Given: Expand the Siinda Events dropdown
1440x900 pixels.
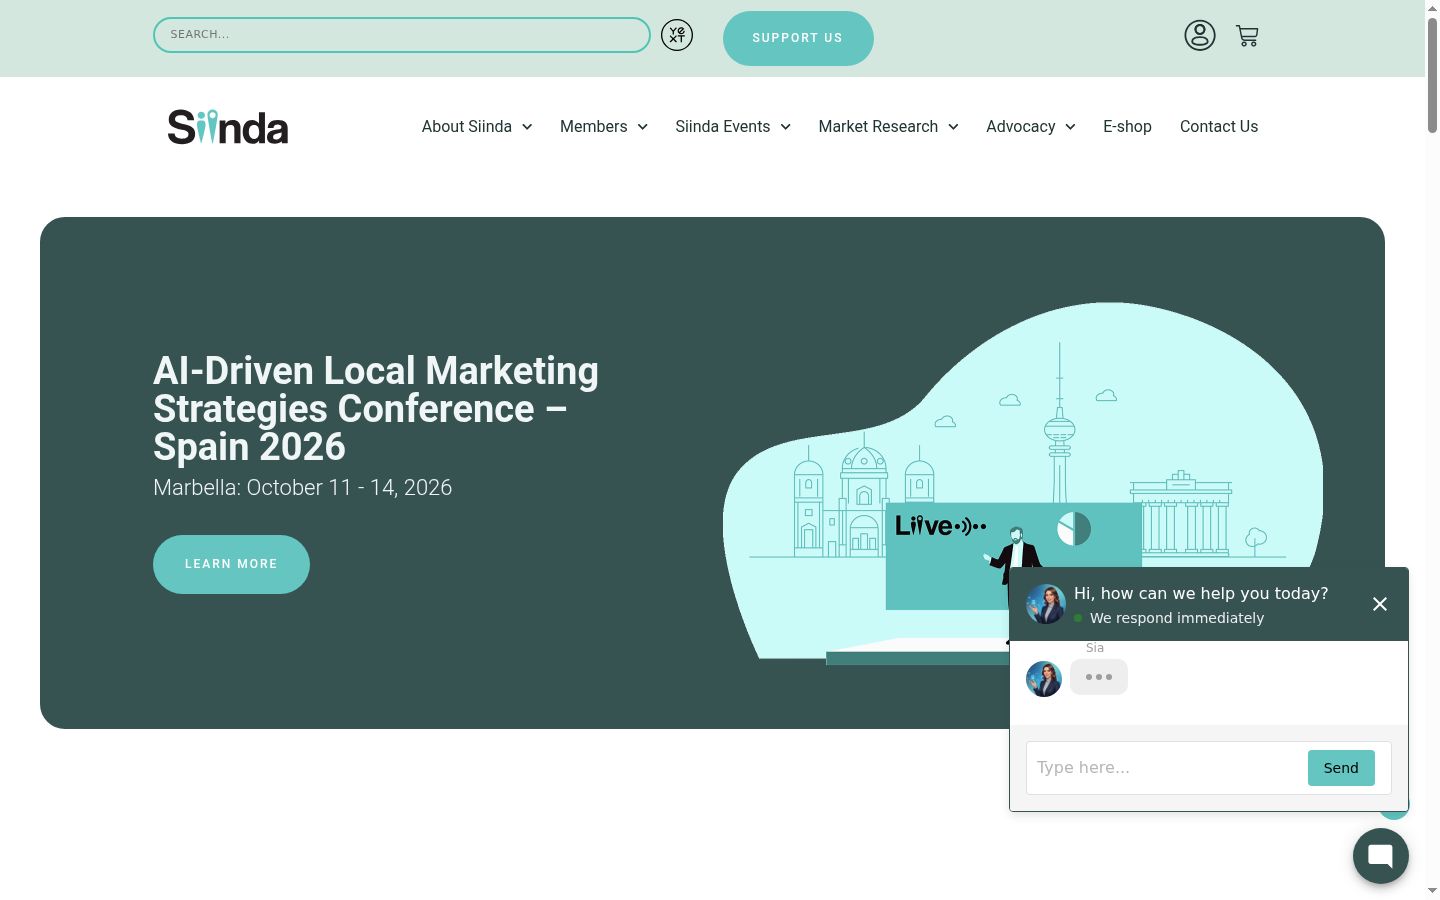Looking at the screenshot, I should [x=733, y=126].
